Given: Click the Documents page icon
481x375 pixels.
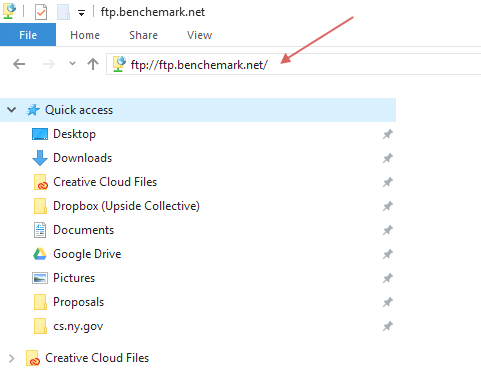Looking at the screenshot, I should pos(40,230).
